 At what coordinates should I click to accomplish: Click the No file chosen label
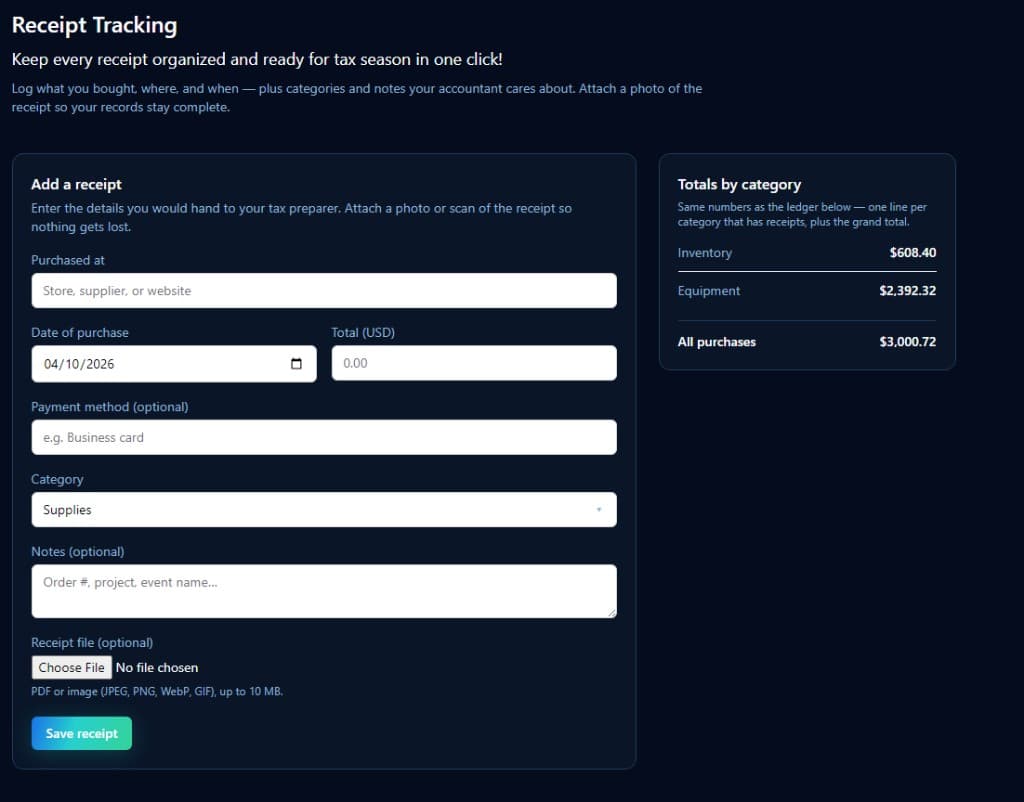point(157,667)
